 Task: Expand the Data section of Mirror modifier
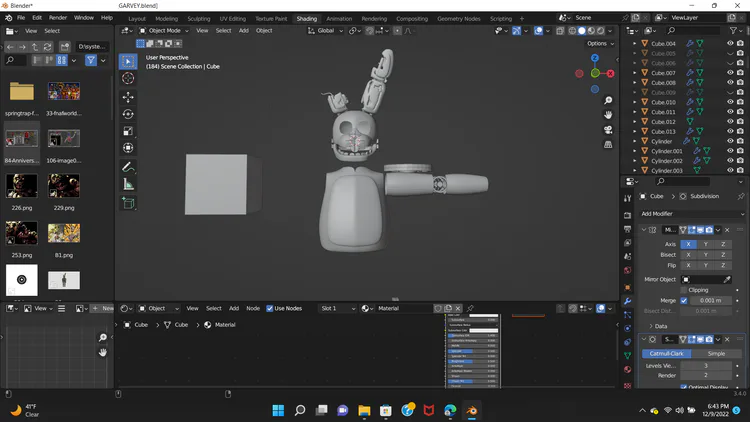tap(658, 326)
